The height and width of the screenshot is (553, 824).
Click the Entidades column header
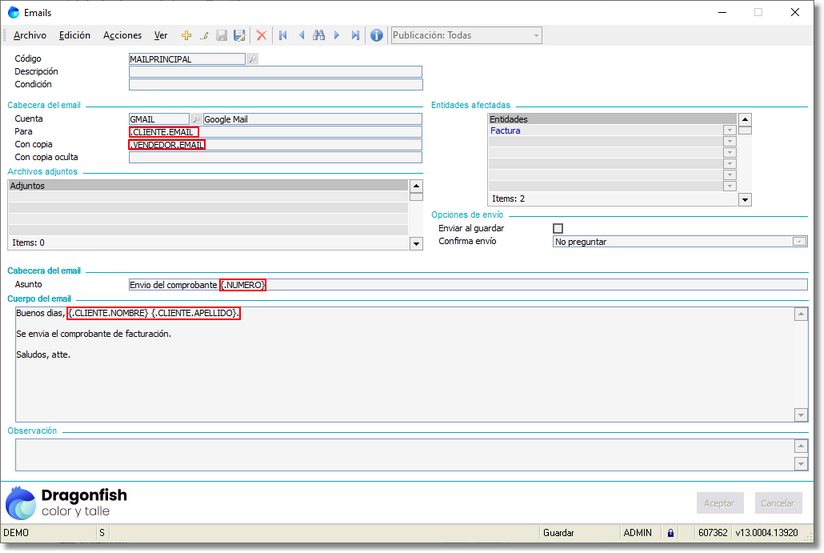coord(612,119)
